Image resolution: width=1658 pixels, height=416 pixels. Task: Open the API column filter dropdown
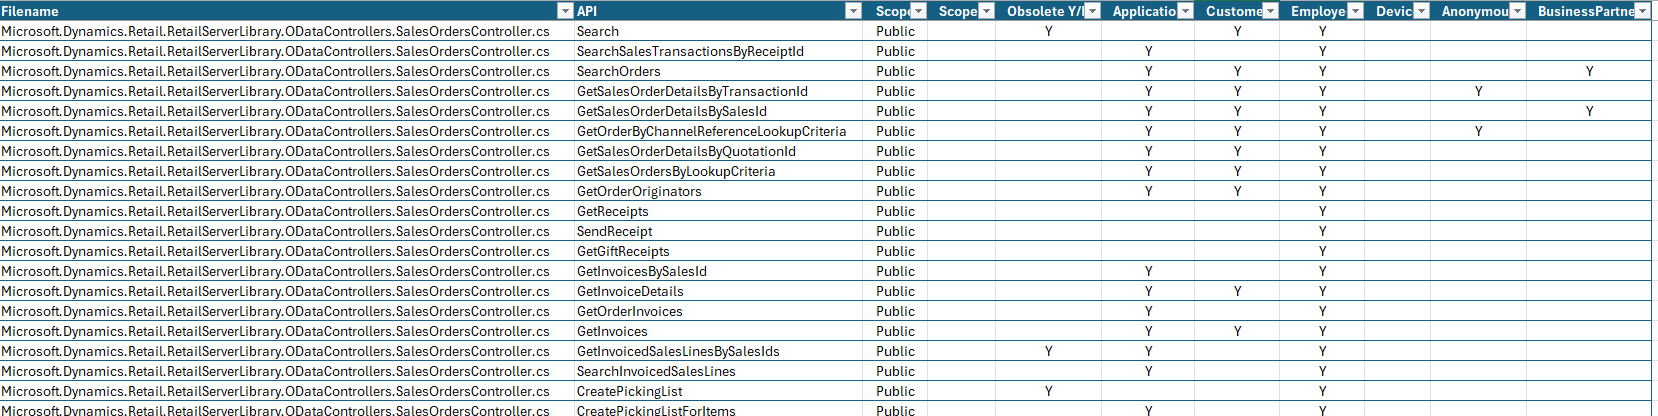click(853, 11)
